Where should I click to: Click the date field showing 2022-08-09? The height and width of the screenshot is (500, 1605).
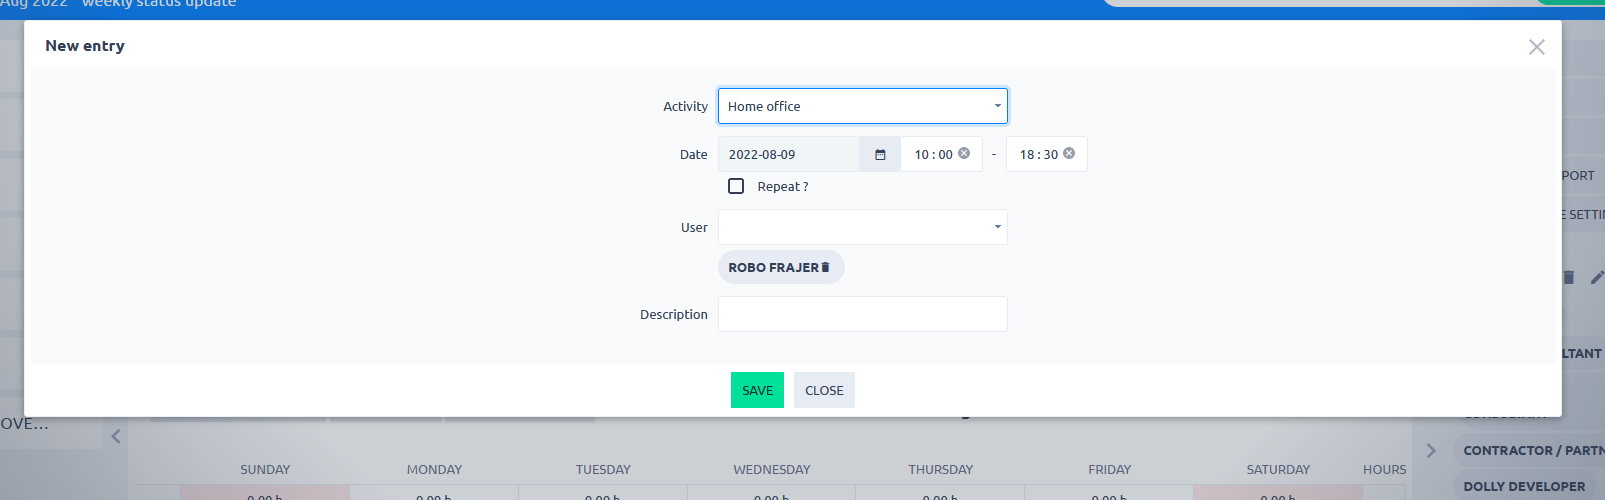point(788,155)
